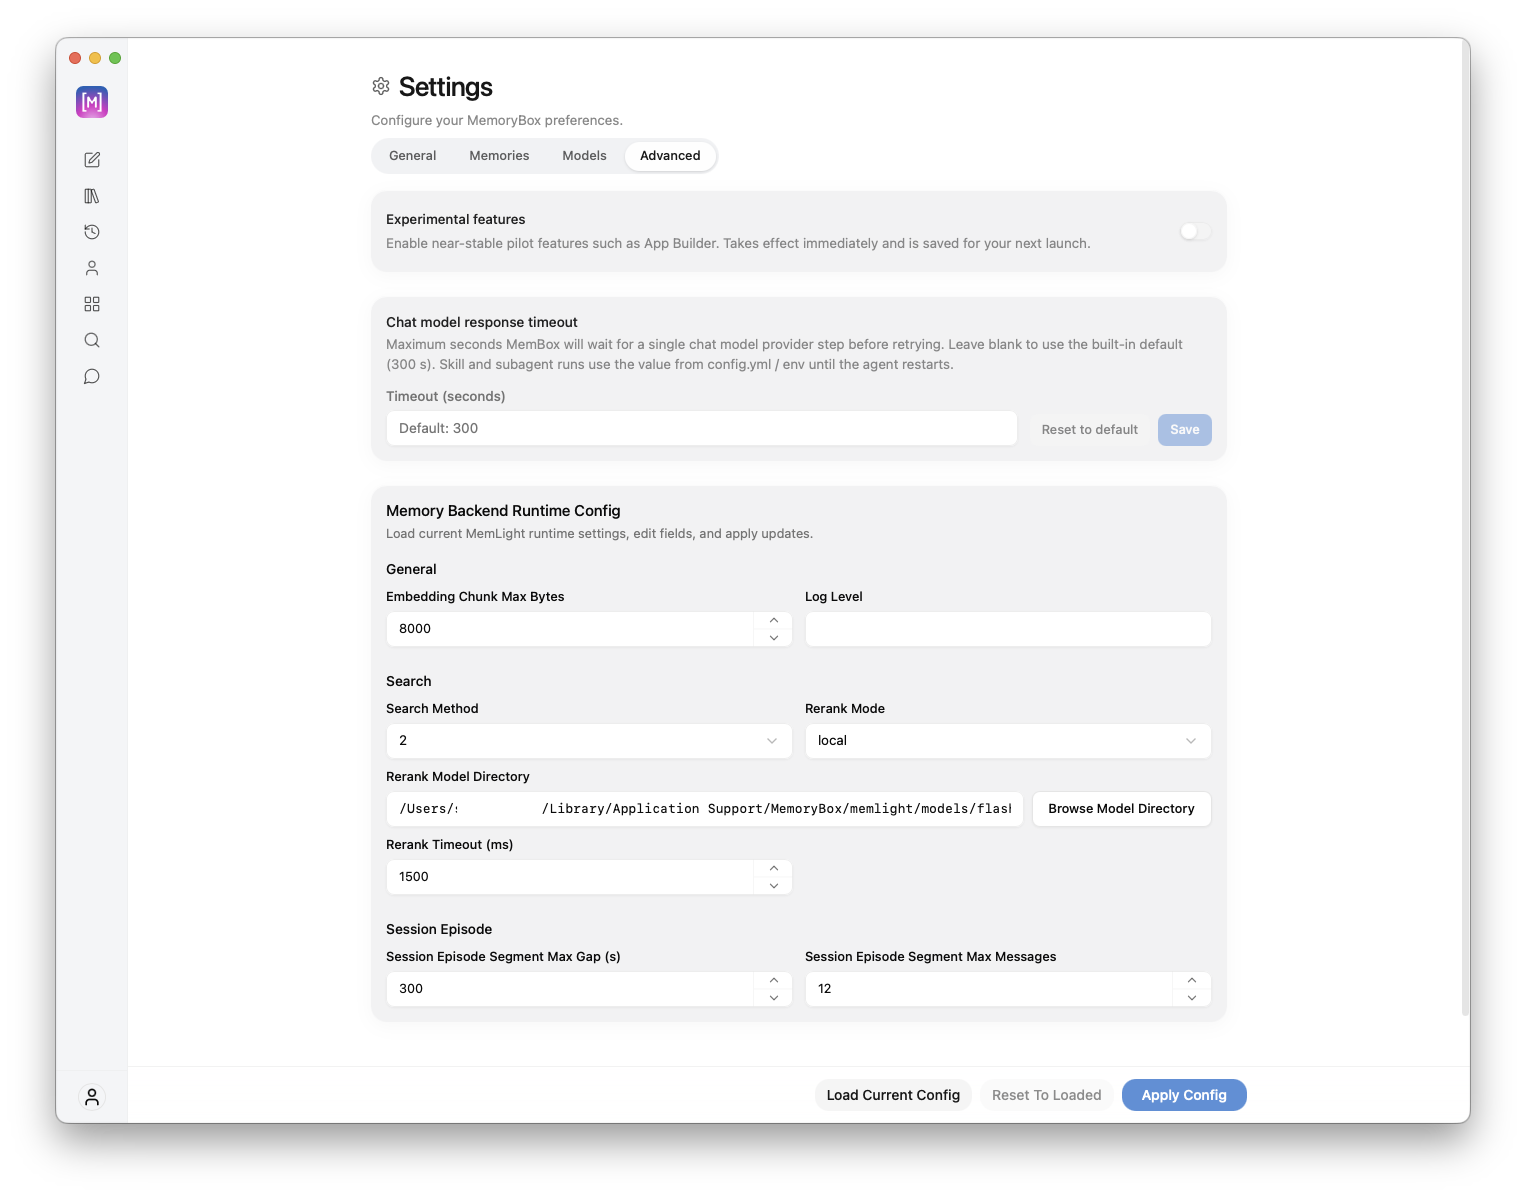The height and width of the screenshot is (1197, 1526).
Task: Increment Embedding Chunk Max Bytes value
Action: pos(774,621)
